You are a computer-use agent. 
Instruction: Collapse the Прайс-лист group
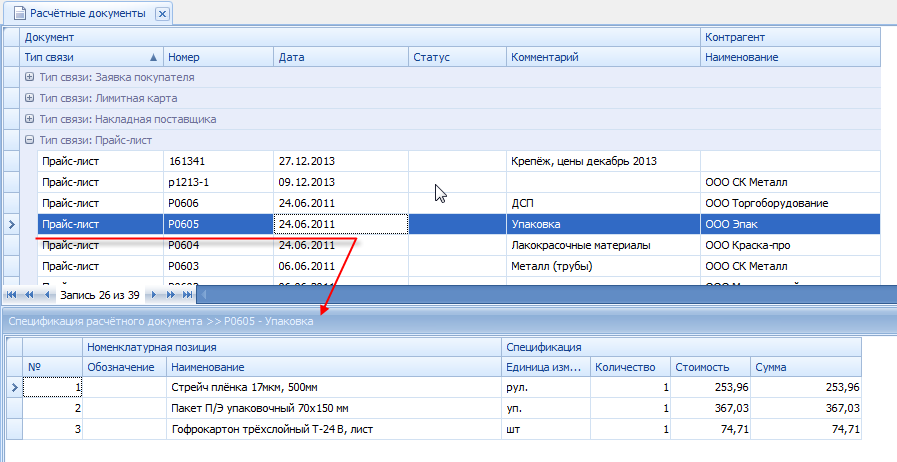tap(29, 140)
